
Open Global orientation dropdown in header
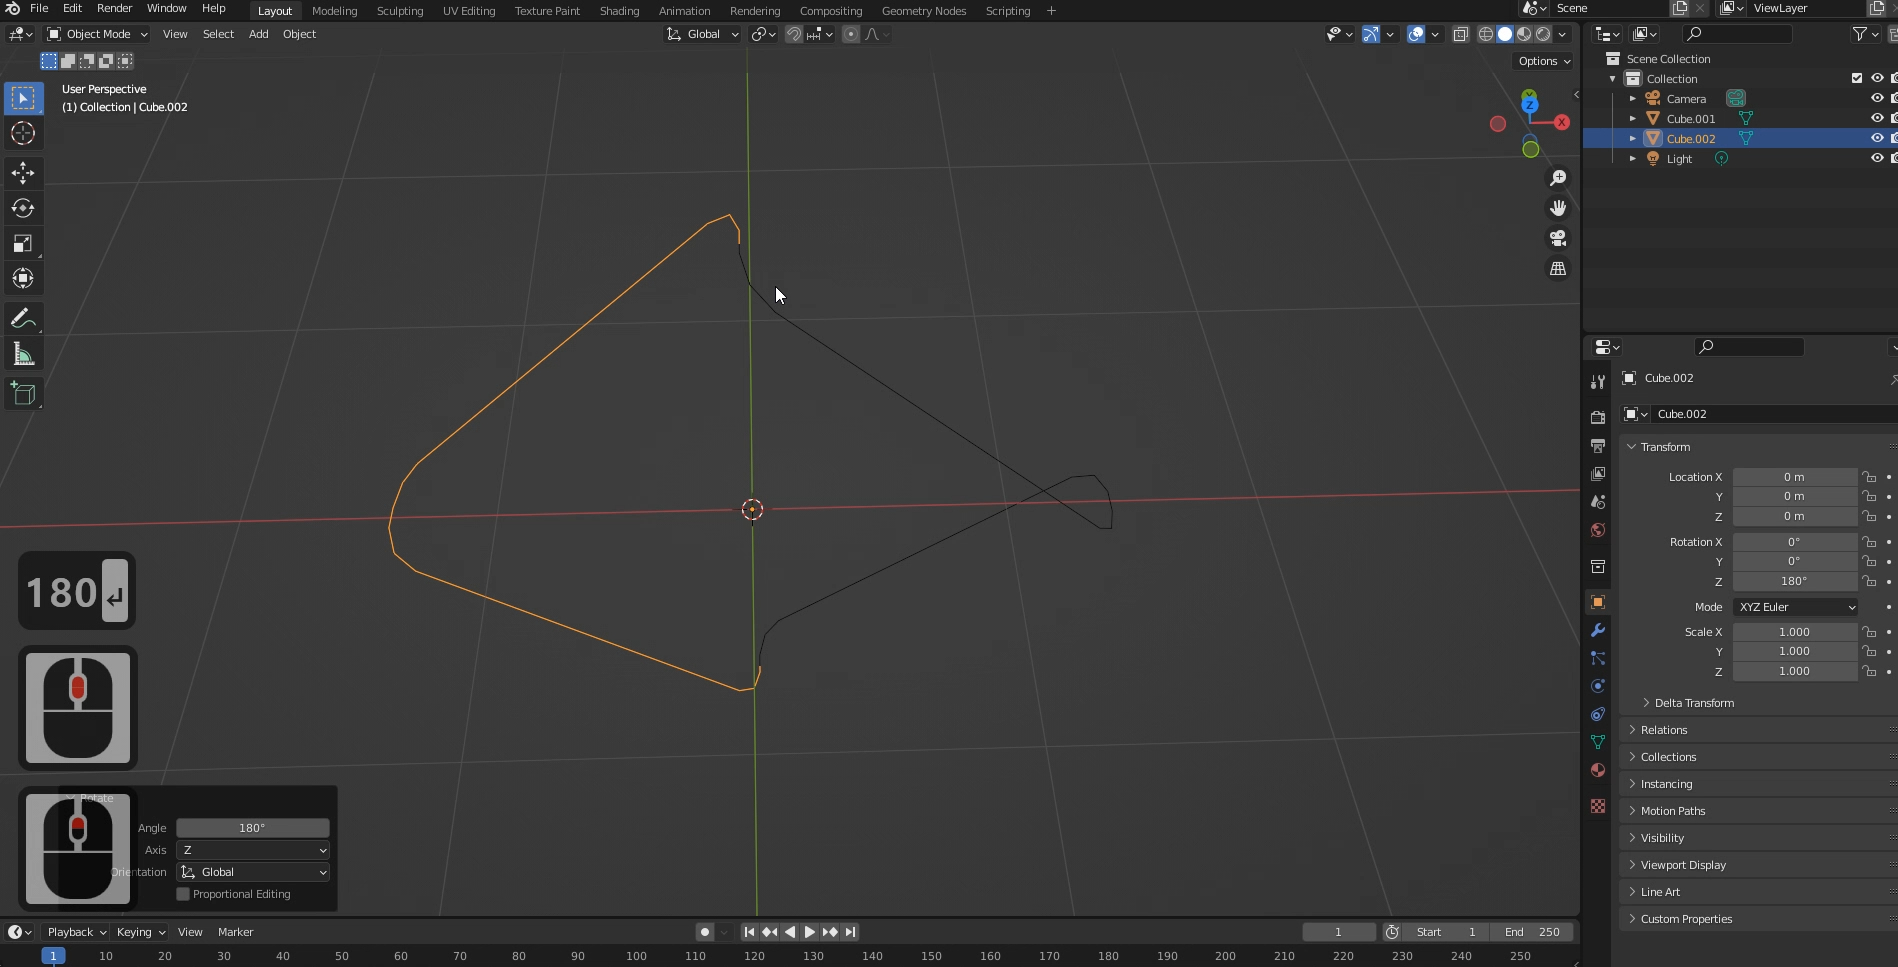(703, 34)
